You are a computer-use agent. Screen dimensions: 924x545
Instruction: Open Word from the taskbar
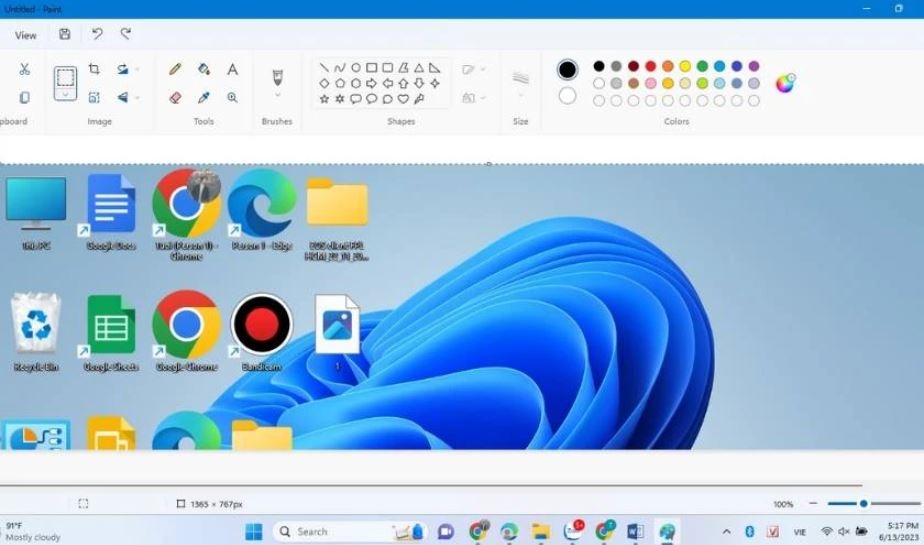(x=635, y=532)
